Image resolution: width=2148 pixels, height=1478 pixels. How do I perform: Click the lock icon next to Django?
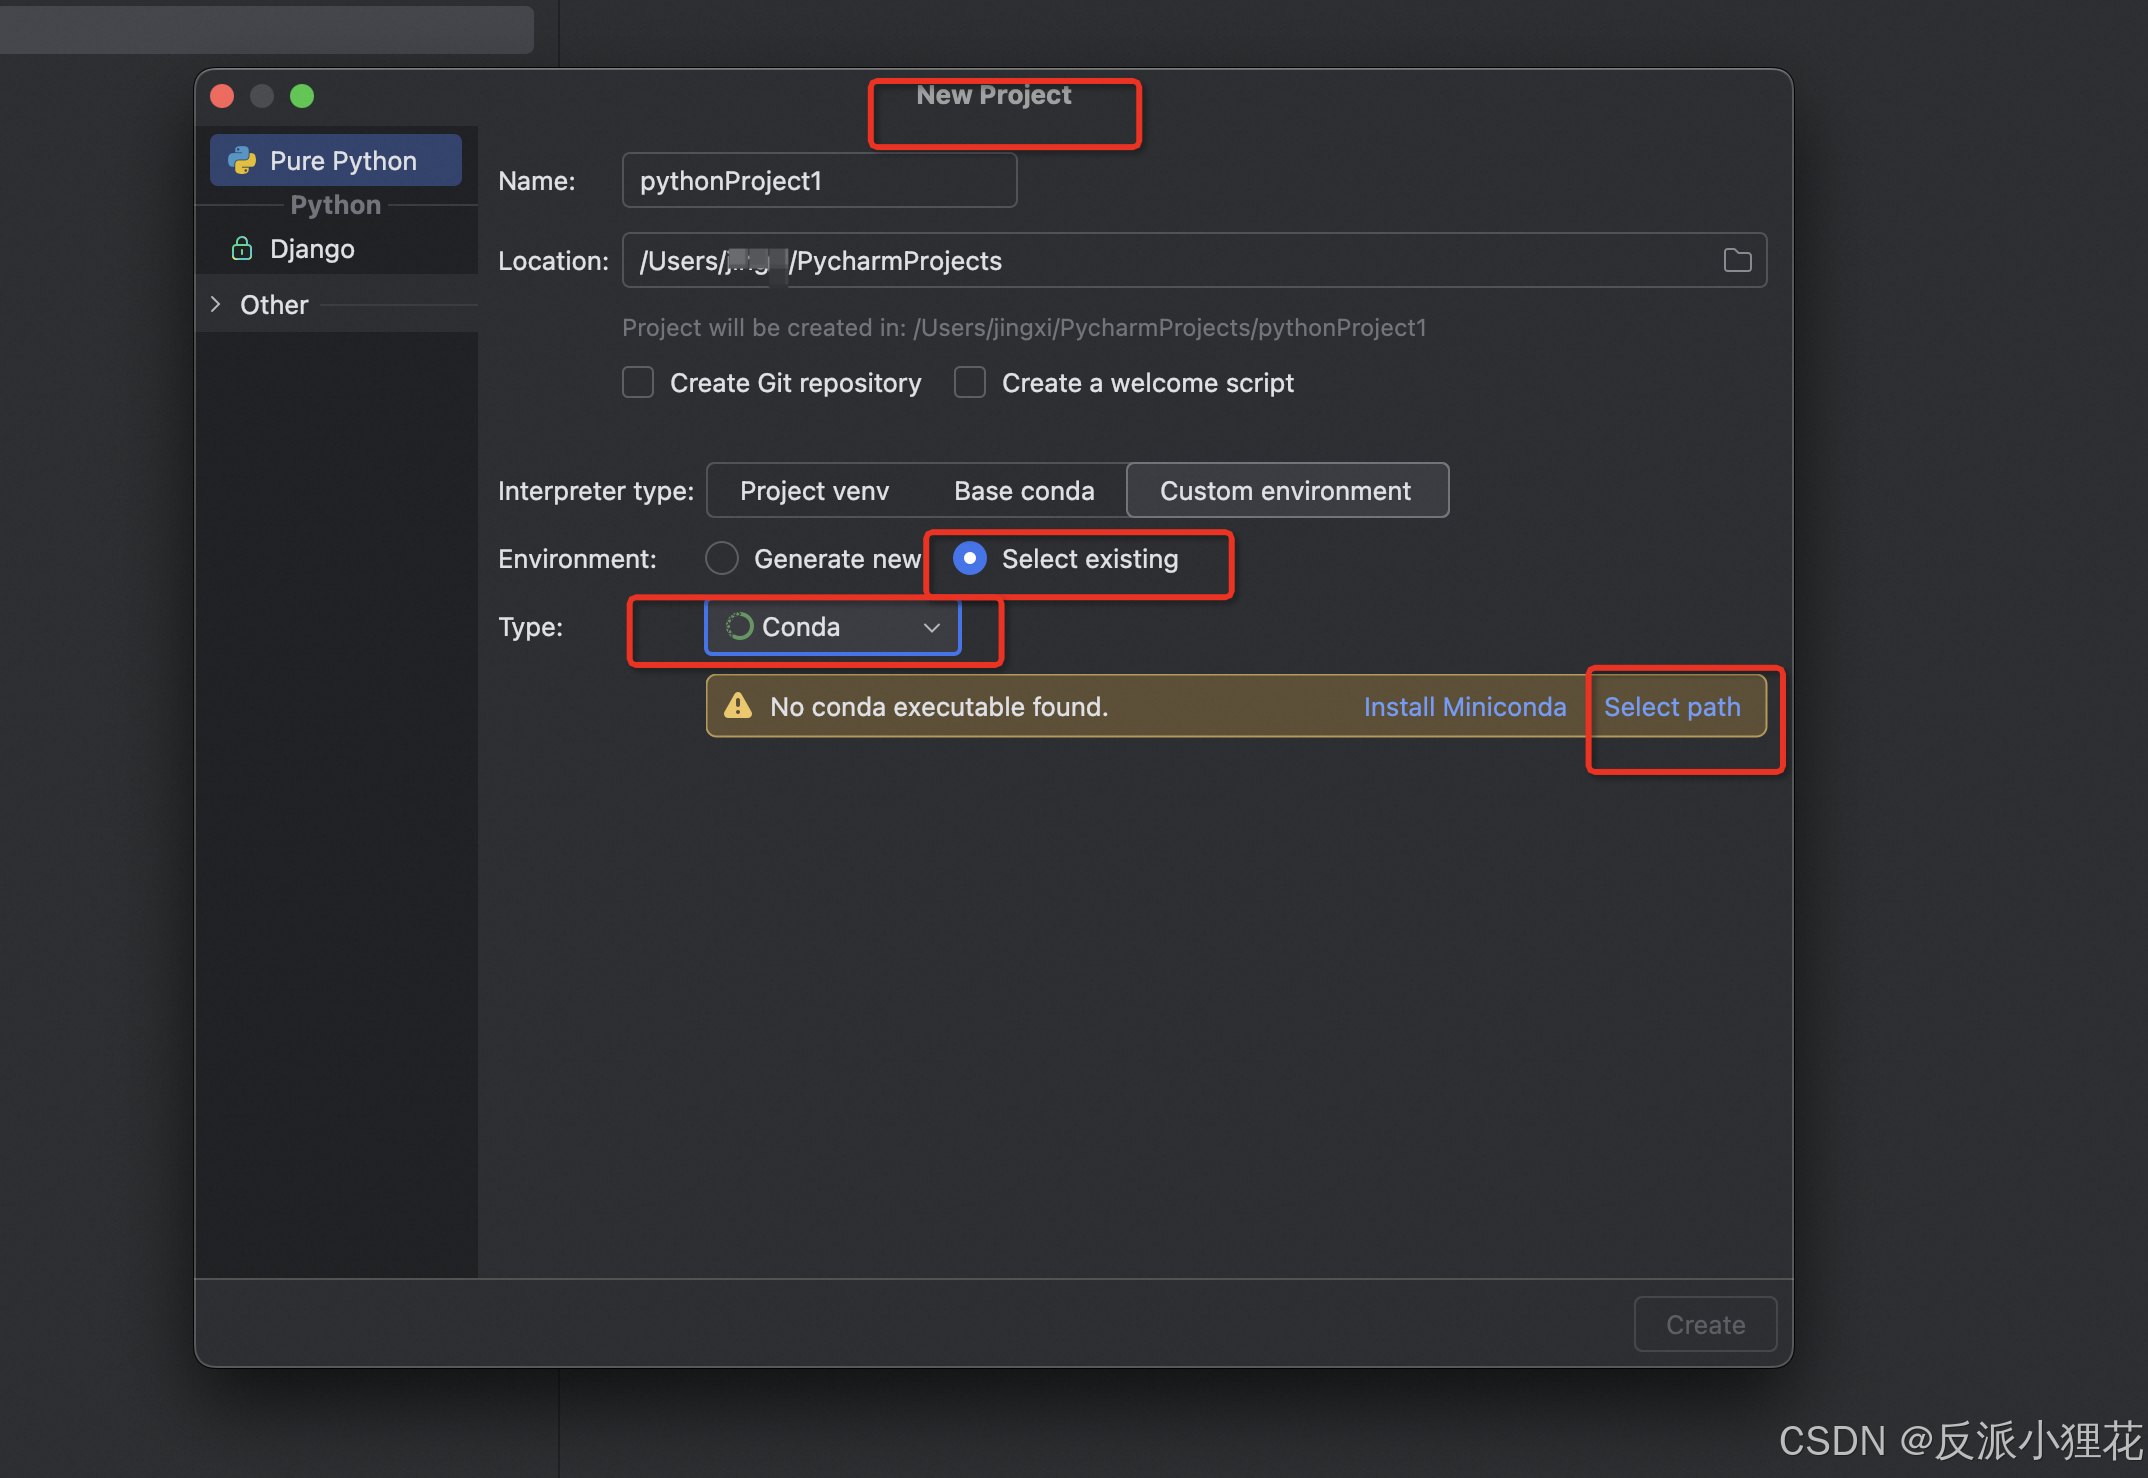tap(242, 249)
